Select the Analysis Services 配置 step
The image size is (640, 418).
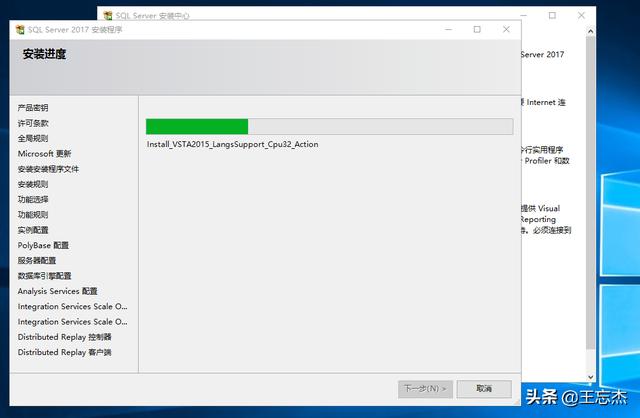pyautogui.click(x=58, y=291)
